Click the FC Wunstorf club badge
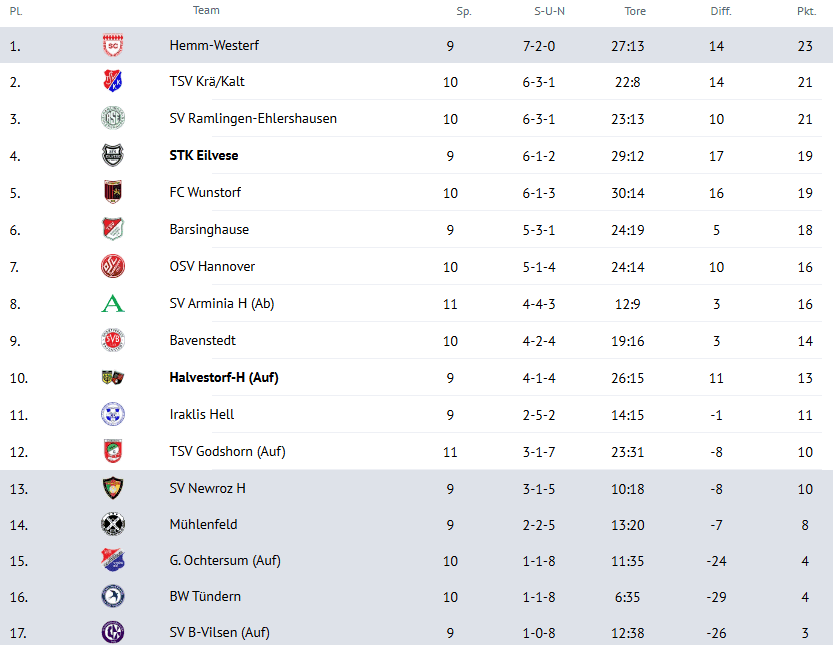Image resolution: width=833 pixels, height=645 pixels. click(113, 192)
